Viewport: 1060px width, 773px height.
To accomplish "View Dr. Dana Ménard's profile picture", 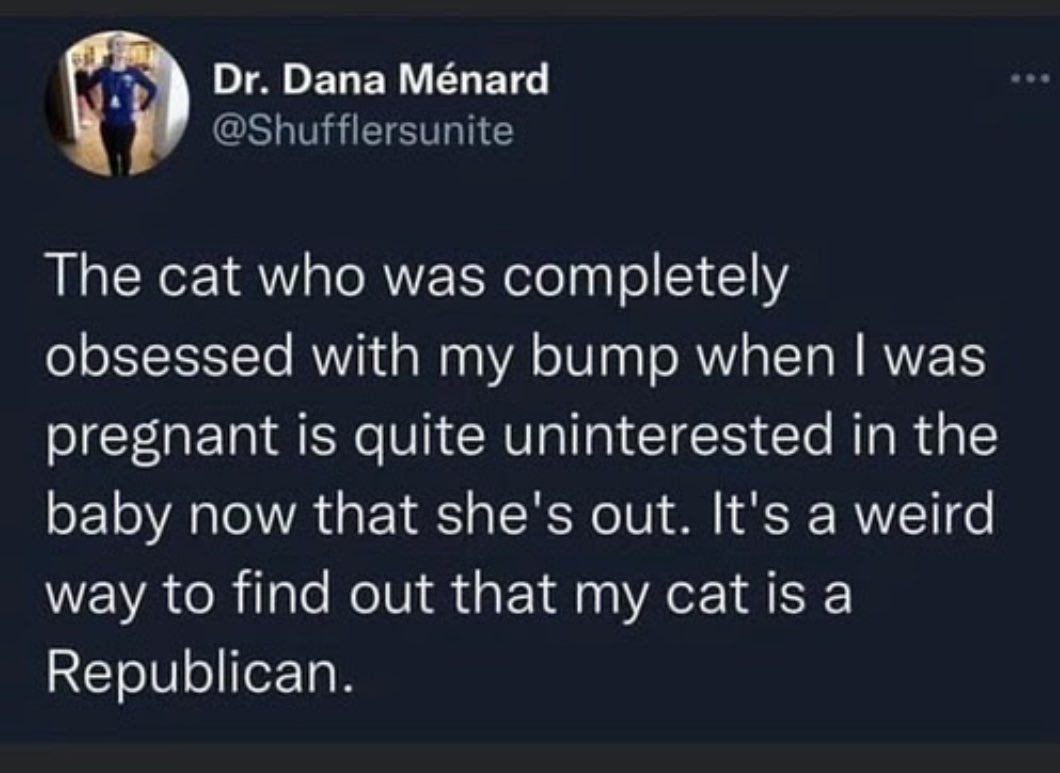I will click(116, 103).
